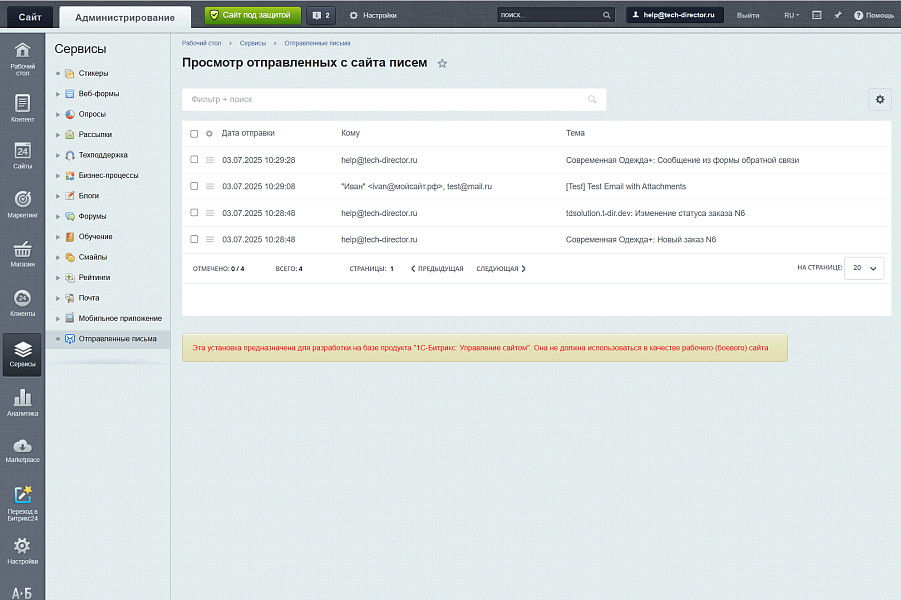Switch to the Сайт tab

29,16
